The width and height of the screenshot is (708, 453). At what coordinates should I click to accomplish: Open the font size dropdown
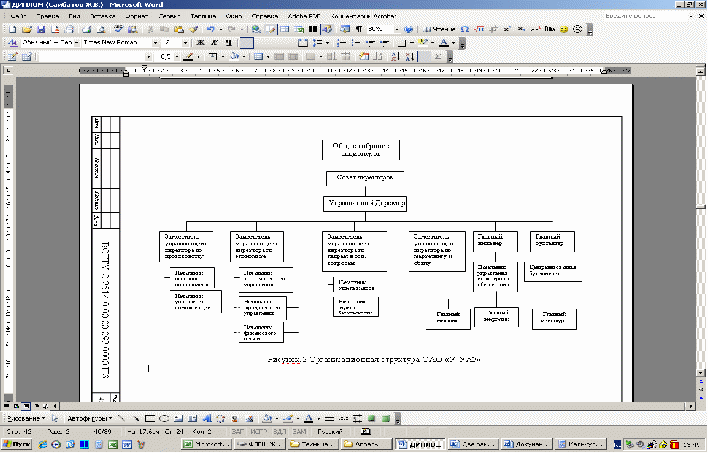[185, 43]
